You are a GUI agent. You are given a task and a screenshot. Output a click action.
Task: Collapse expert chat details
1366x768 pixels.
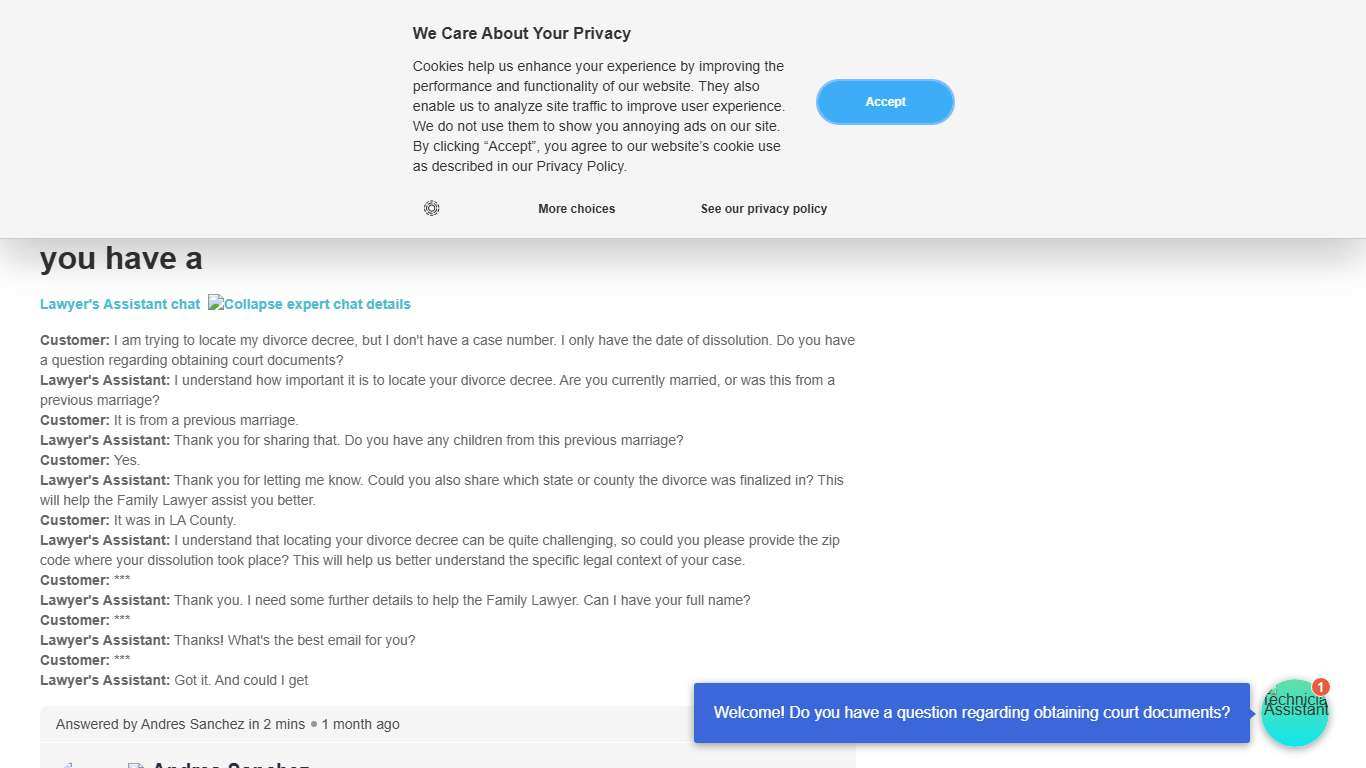click(310, 304)
